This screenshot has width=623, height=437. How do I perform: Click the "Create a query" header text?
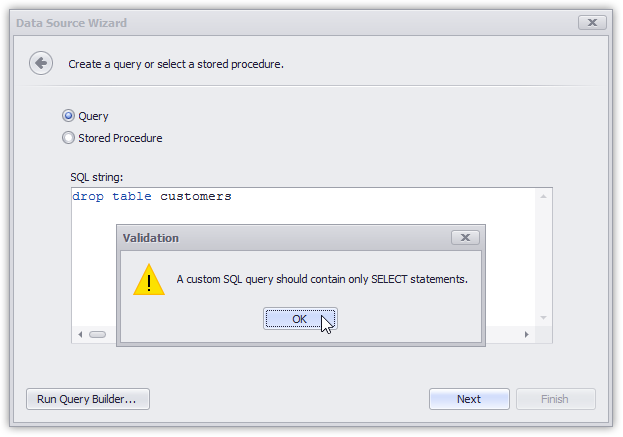176,64
